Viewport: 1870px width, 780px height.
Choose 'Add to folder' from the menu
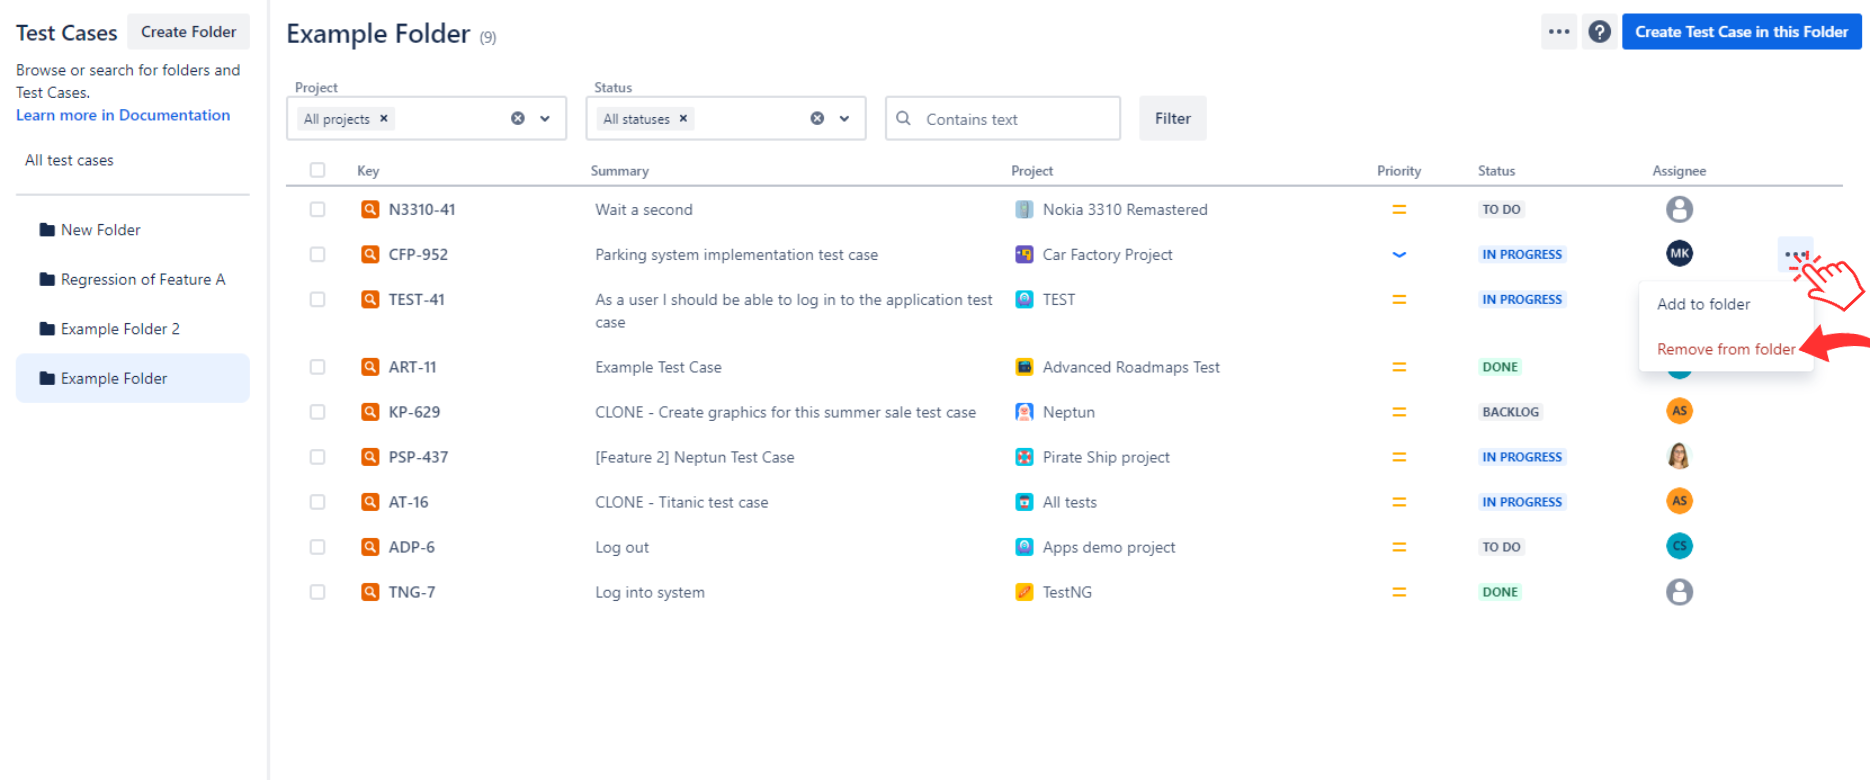(1725, 304)
